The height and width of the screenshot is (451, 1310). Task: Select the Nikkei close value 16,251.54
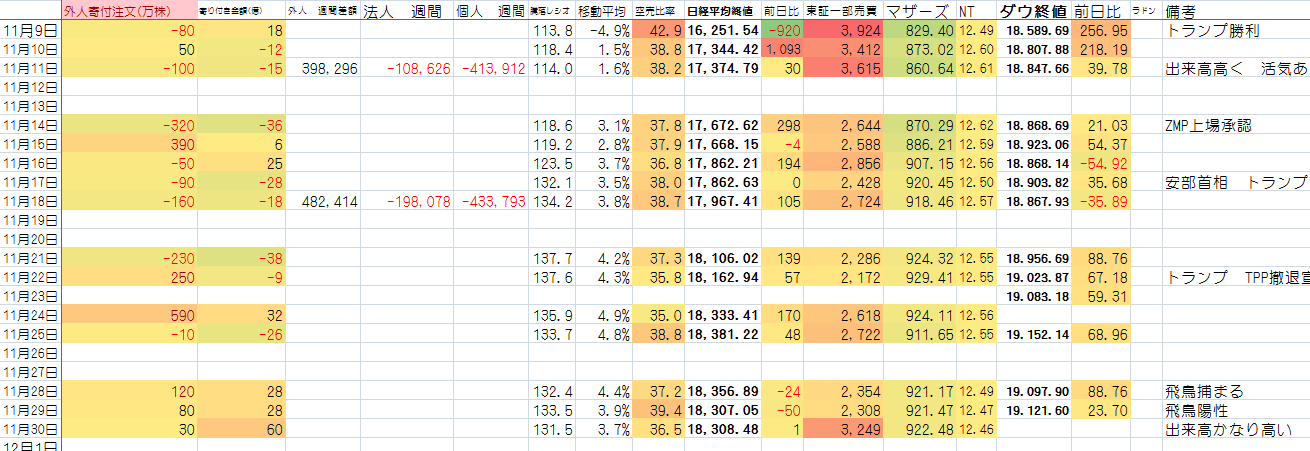pyautogui.click(x=722, y=31)
